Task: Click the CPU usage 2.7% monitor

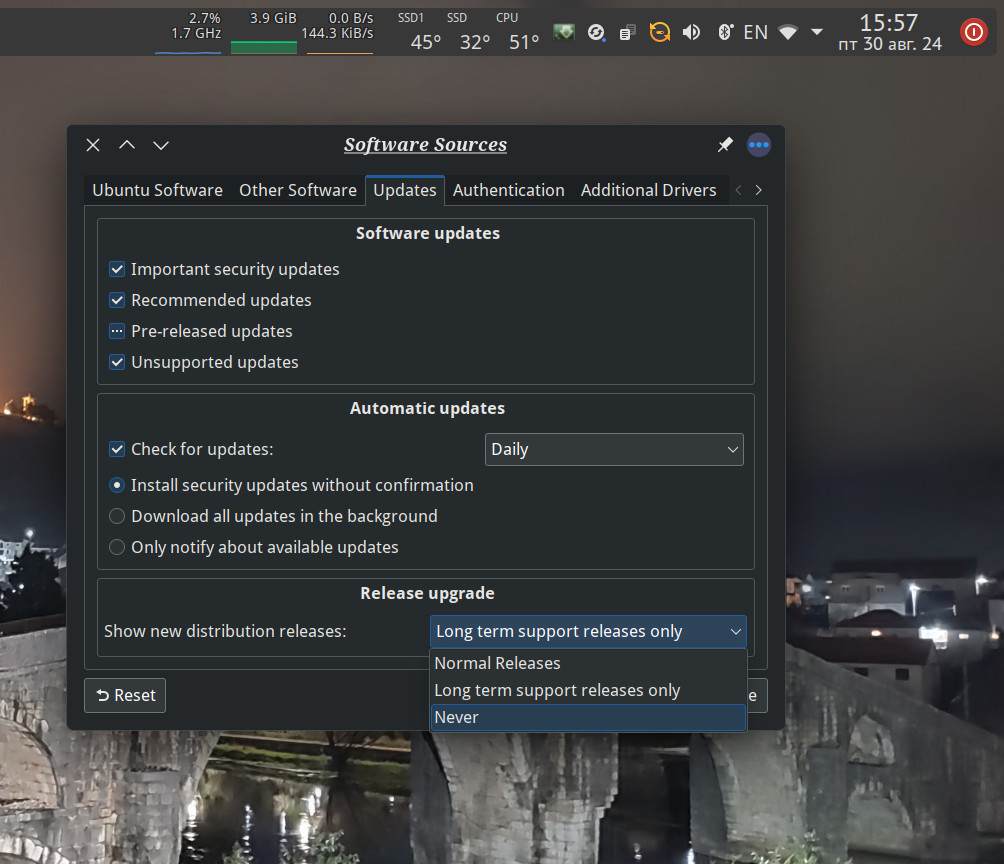Action: [x=189, y=32]
